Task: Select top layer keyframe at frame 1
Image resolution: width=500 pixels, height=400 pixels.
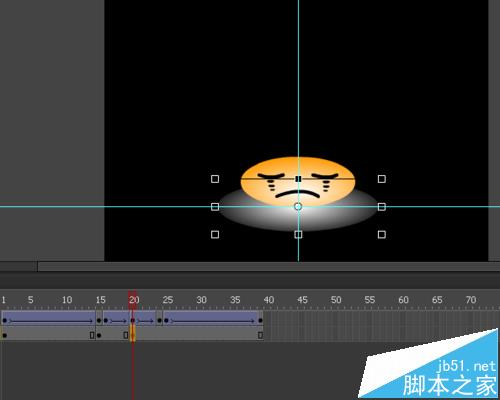Action: pos(5,320)
